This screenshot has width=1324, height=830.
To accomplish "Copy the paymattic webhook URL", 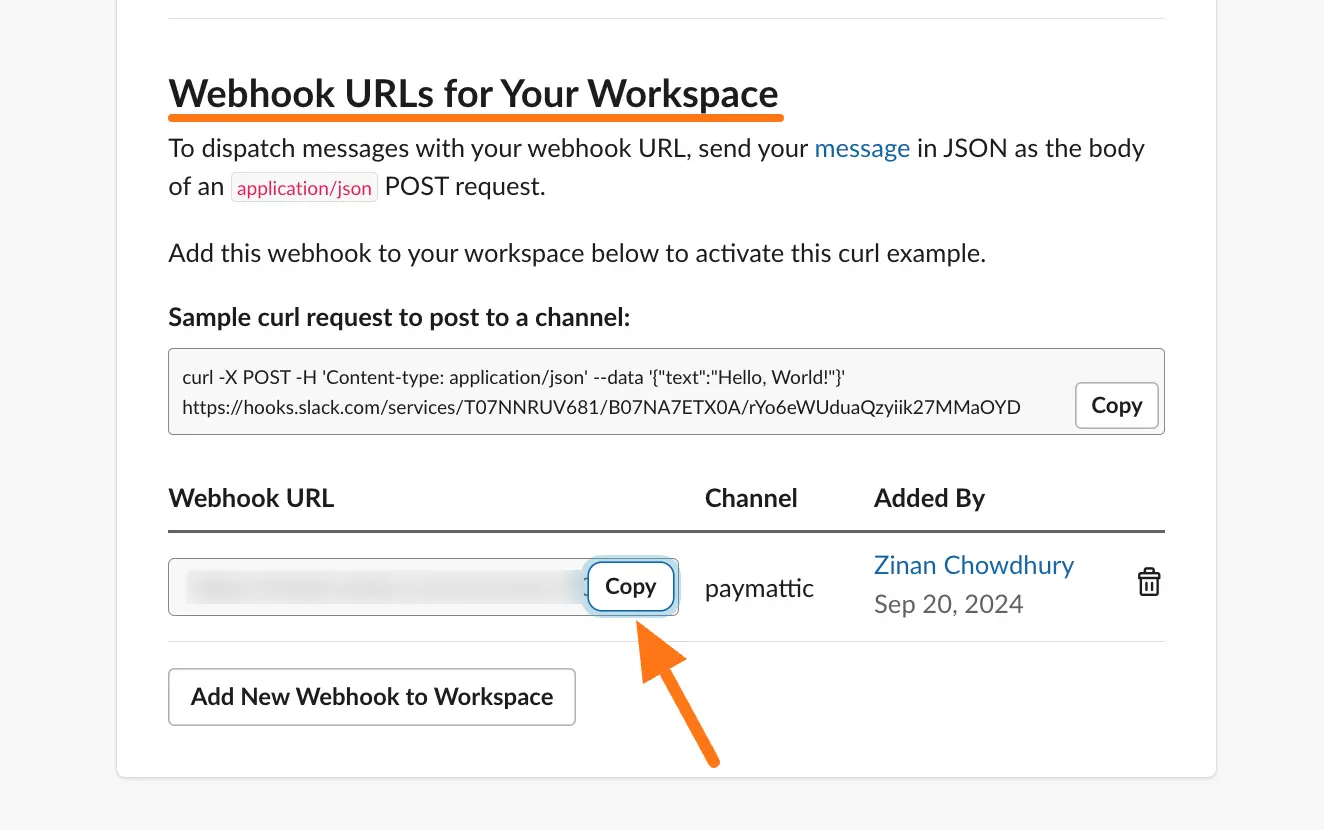I will [x=630, y=587].
